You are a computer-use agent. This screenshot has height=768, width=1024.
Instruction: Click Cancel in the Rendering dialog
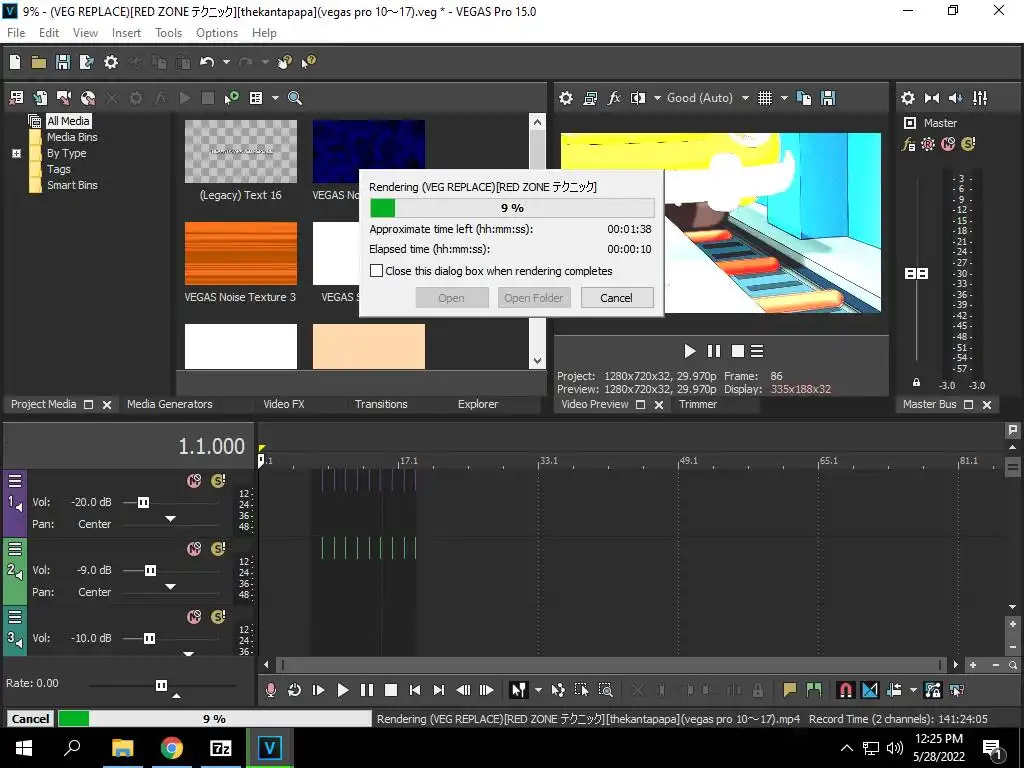tap(616, 298)
